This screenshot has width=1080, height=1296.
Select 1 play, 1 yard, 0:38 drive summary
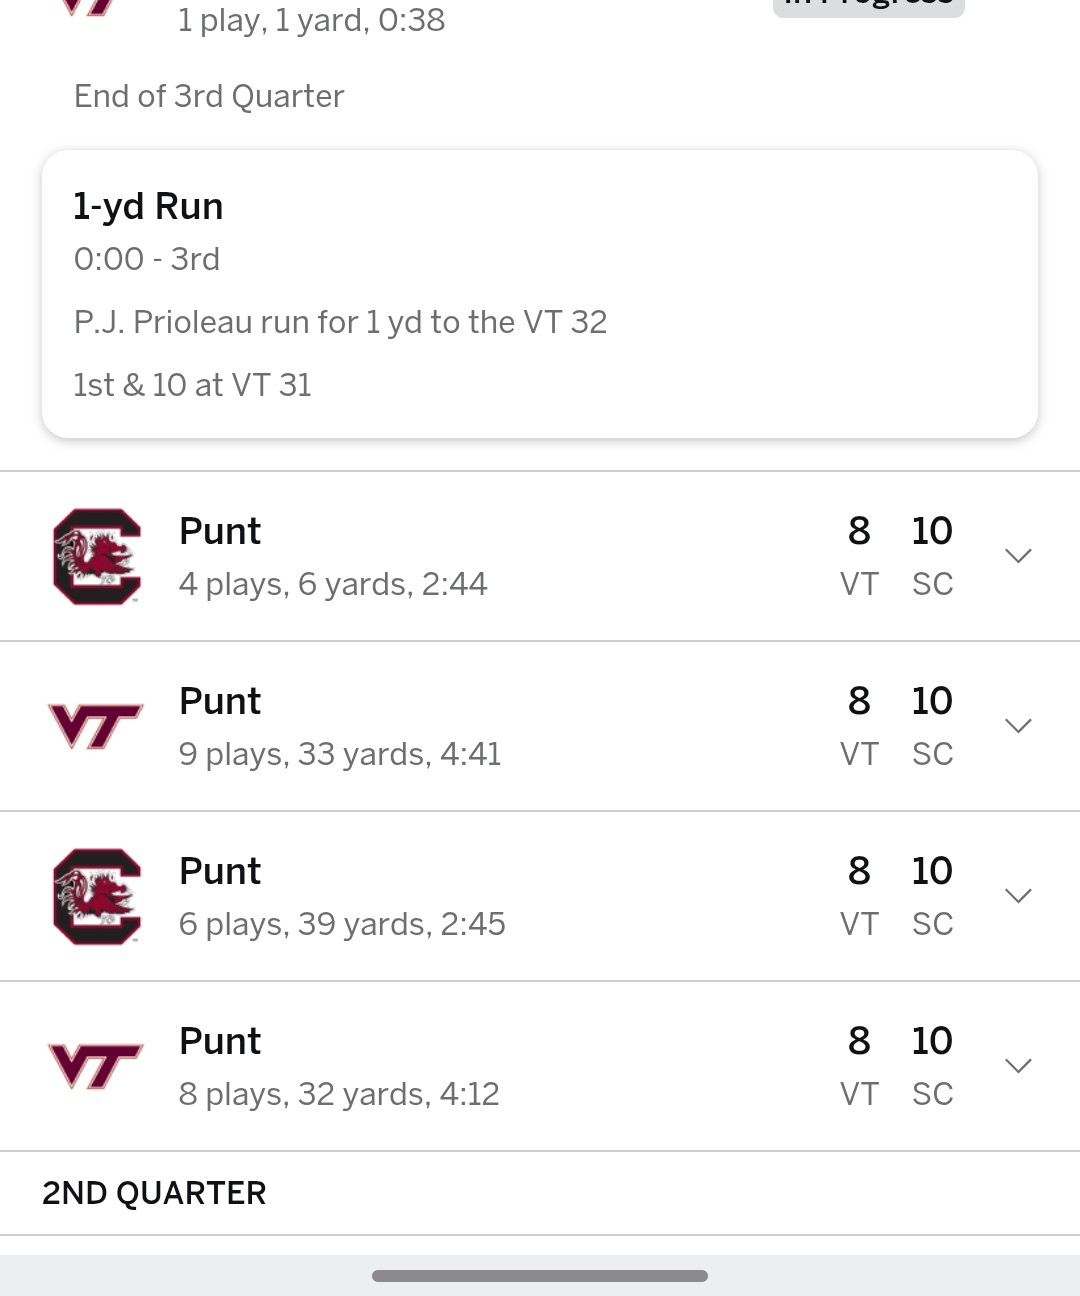(311, 19)
